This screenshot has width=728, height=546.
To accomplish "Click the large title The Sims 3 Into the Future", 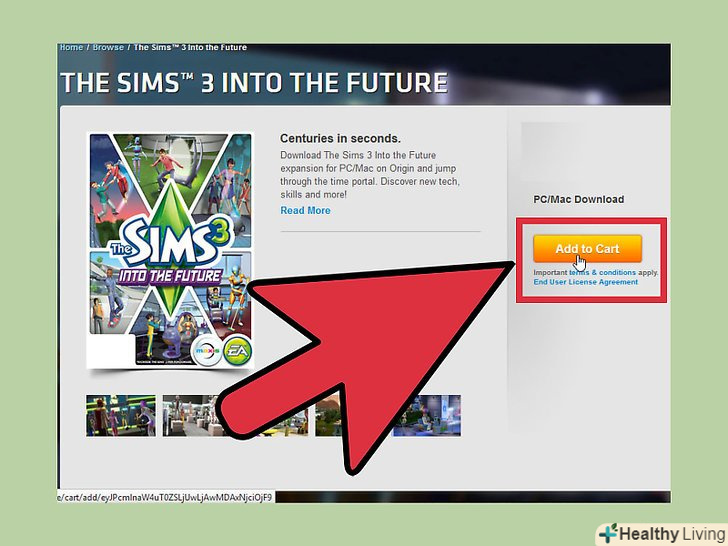I will point(254,83).
